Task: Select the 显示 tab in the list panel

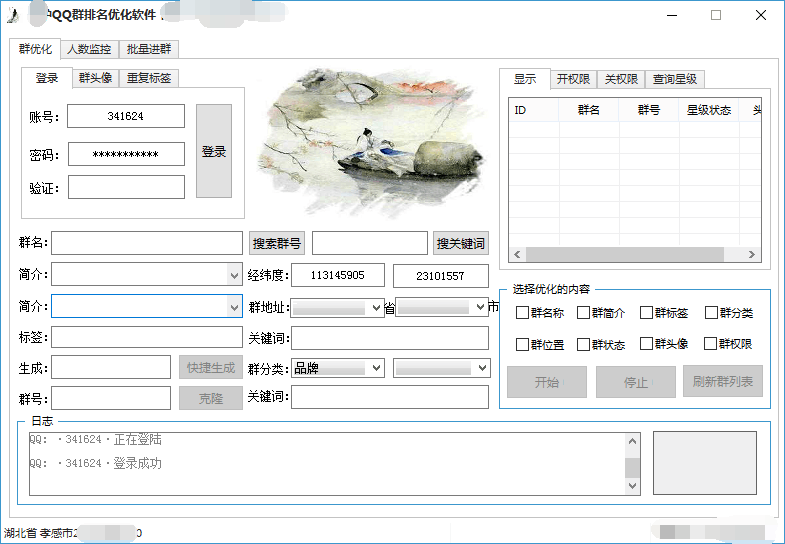Action: click(x=525, y=79)
